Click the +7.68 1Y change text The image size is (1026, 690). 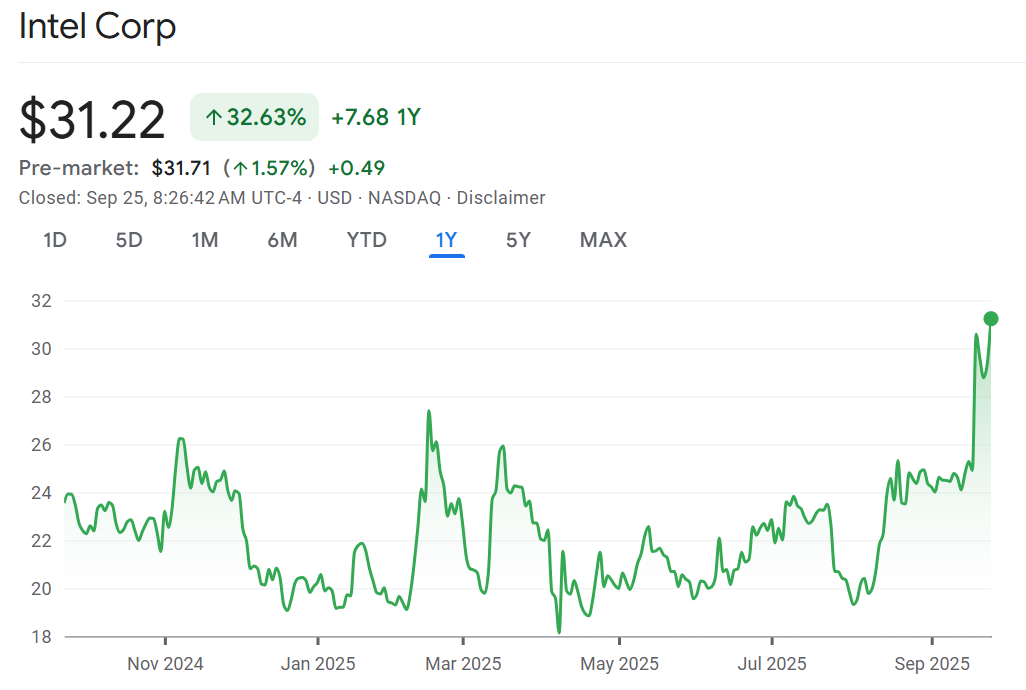376,117
